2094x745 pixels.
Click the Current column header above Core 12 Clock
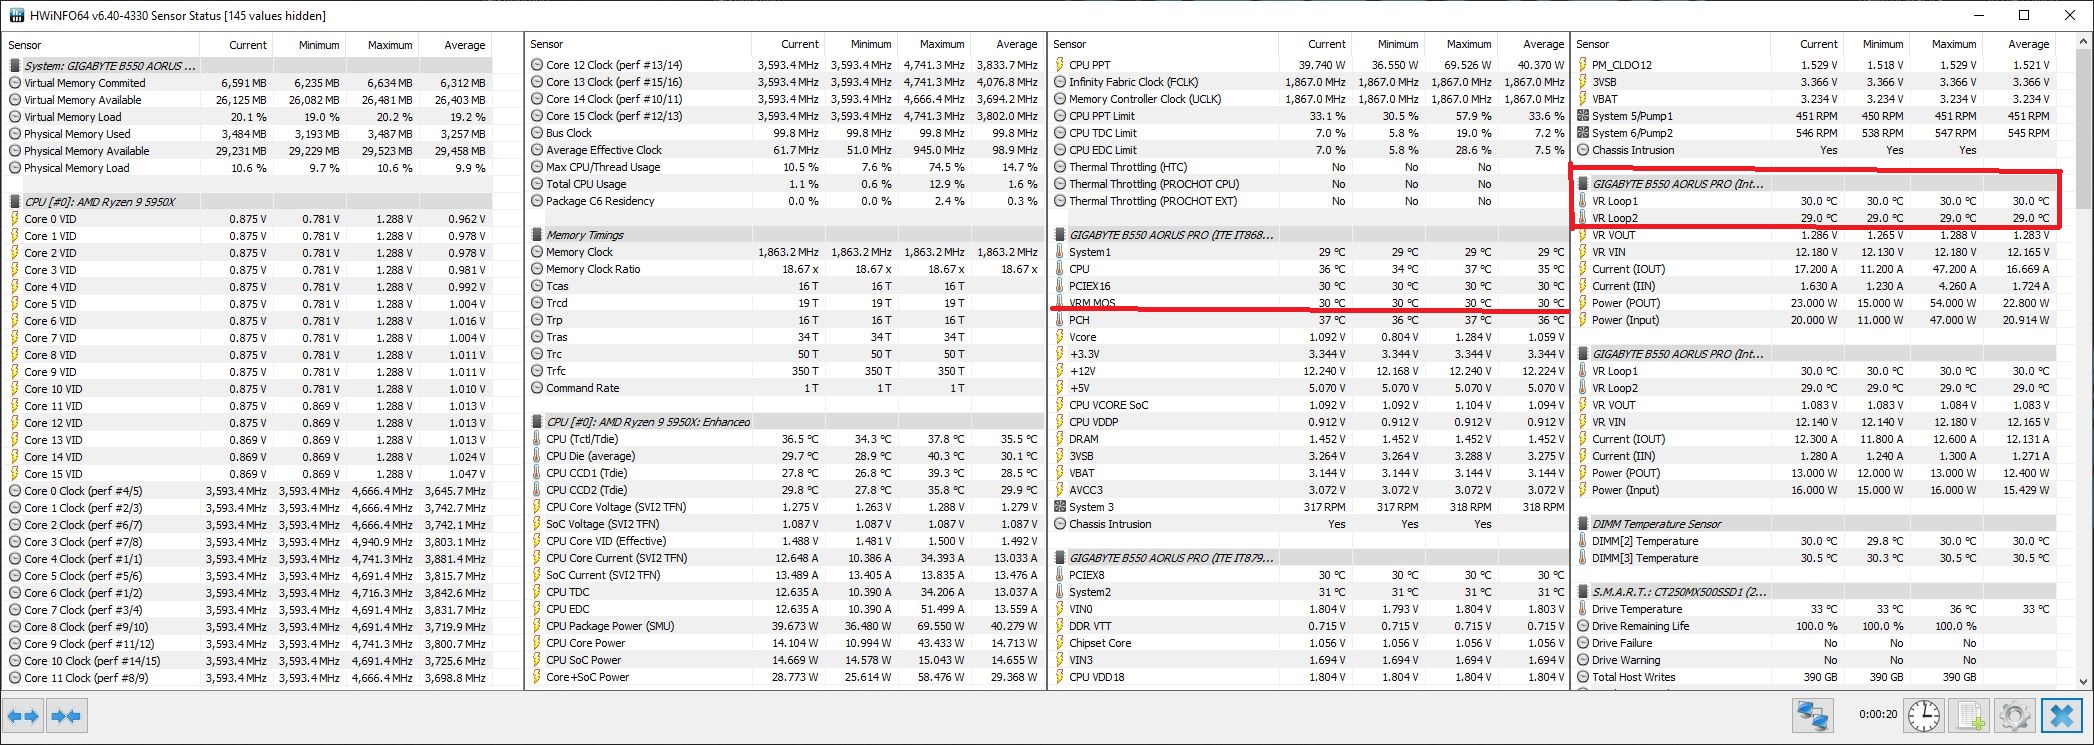[788, 45]
